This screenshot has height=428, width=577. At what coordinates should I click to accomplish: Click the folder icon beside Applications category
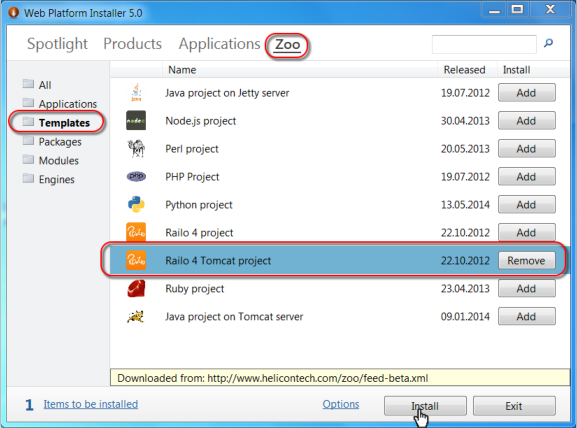pyautogui.click(x=28, y=103)
